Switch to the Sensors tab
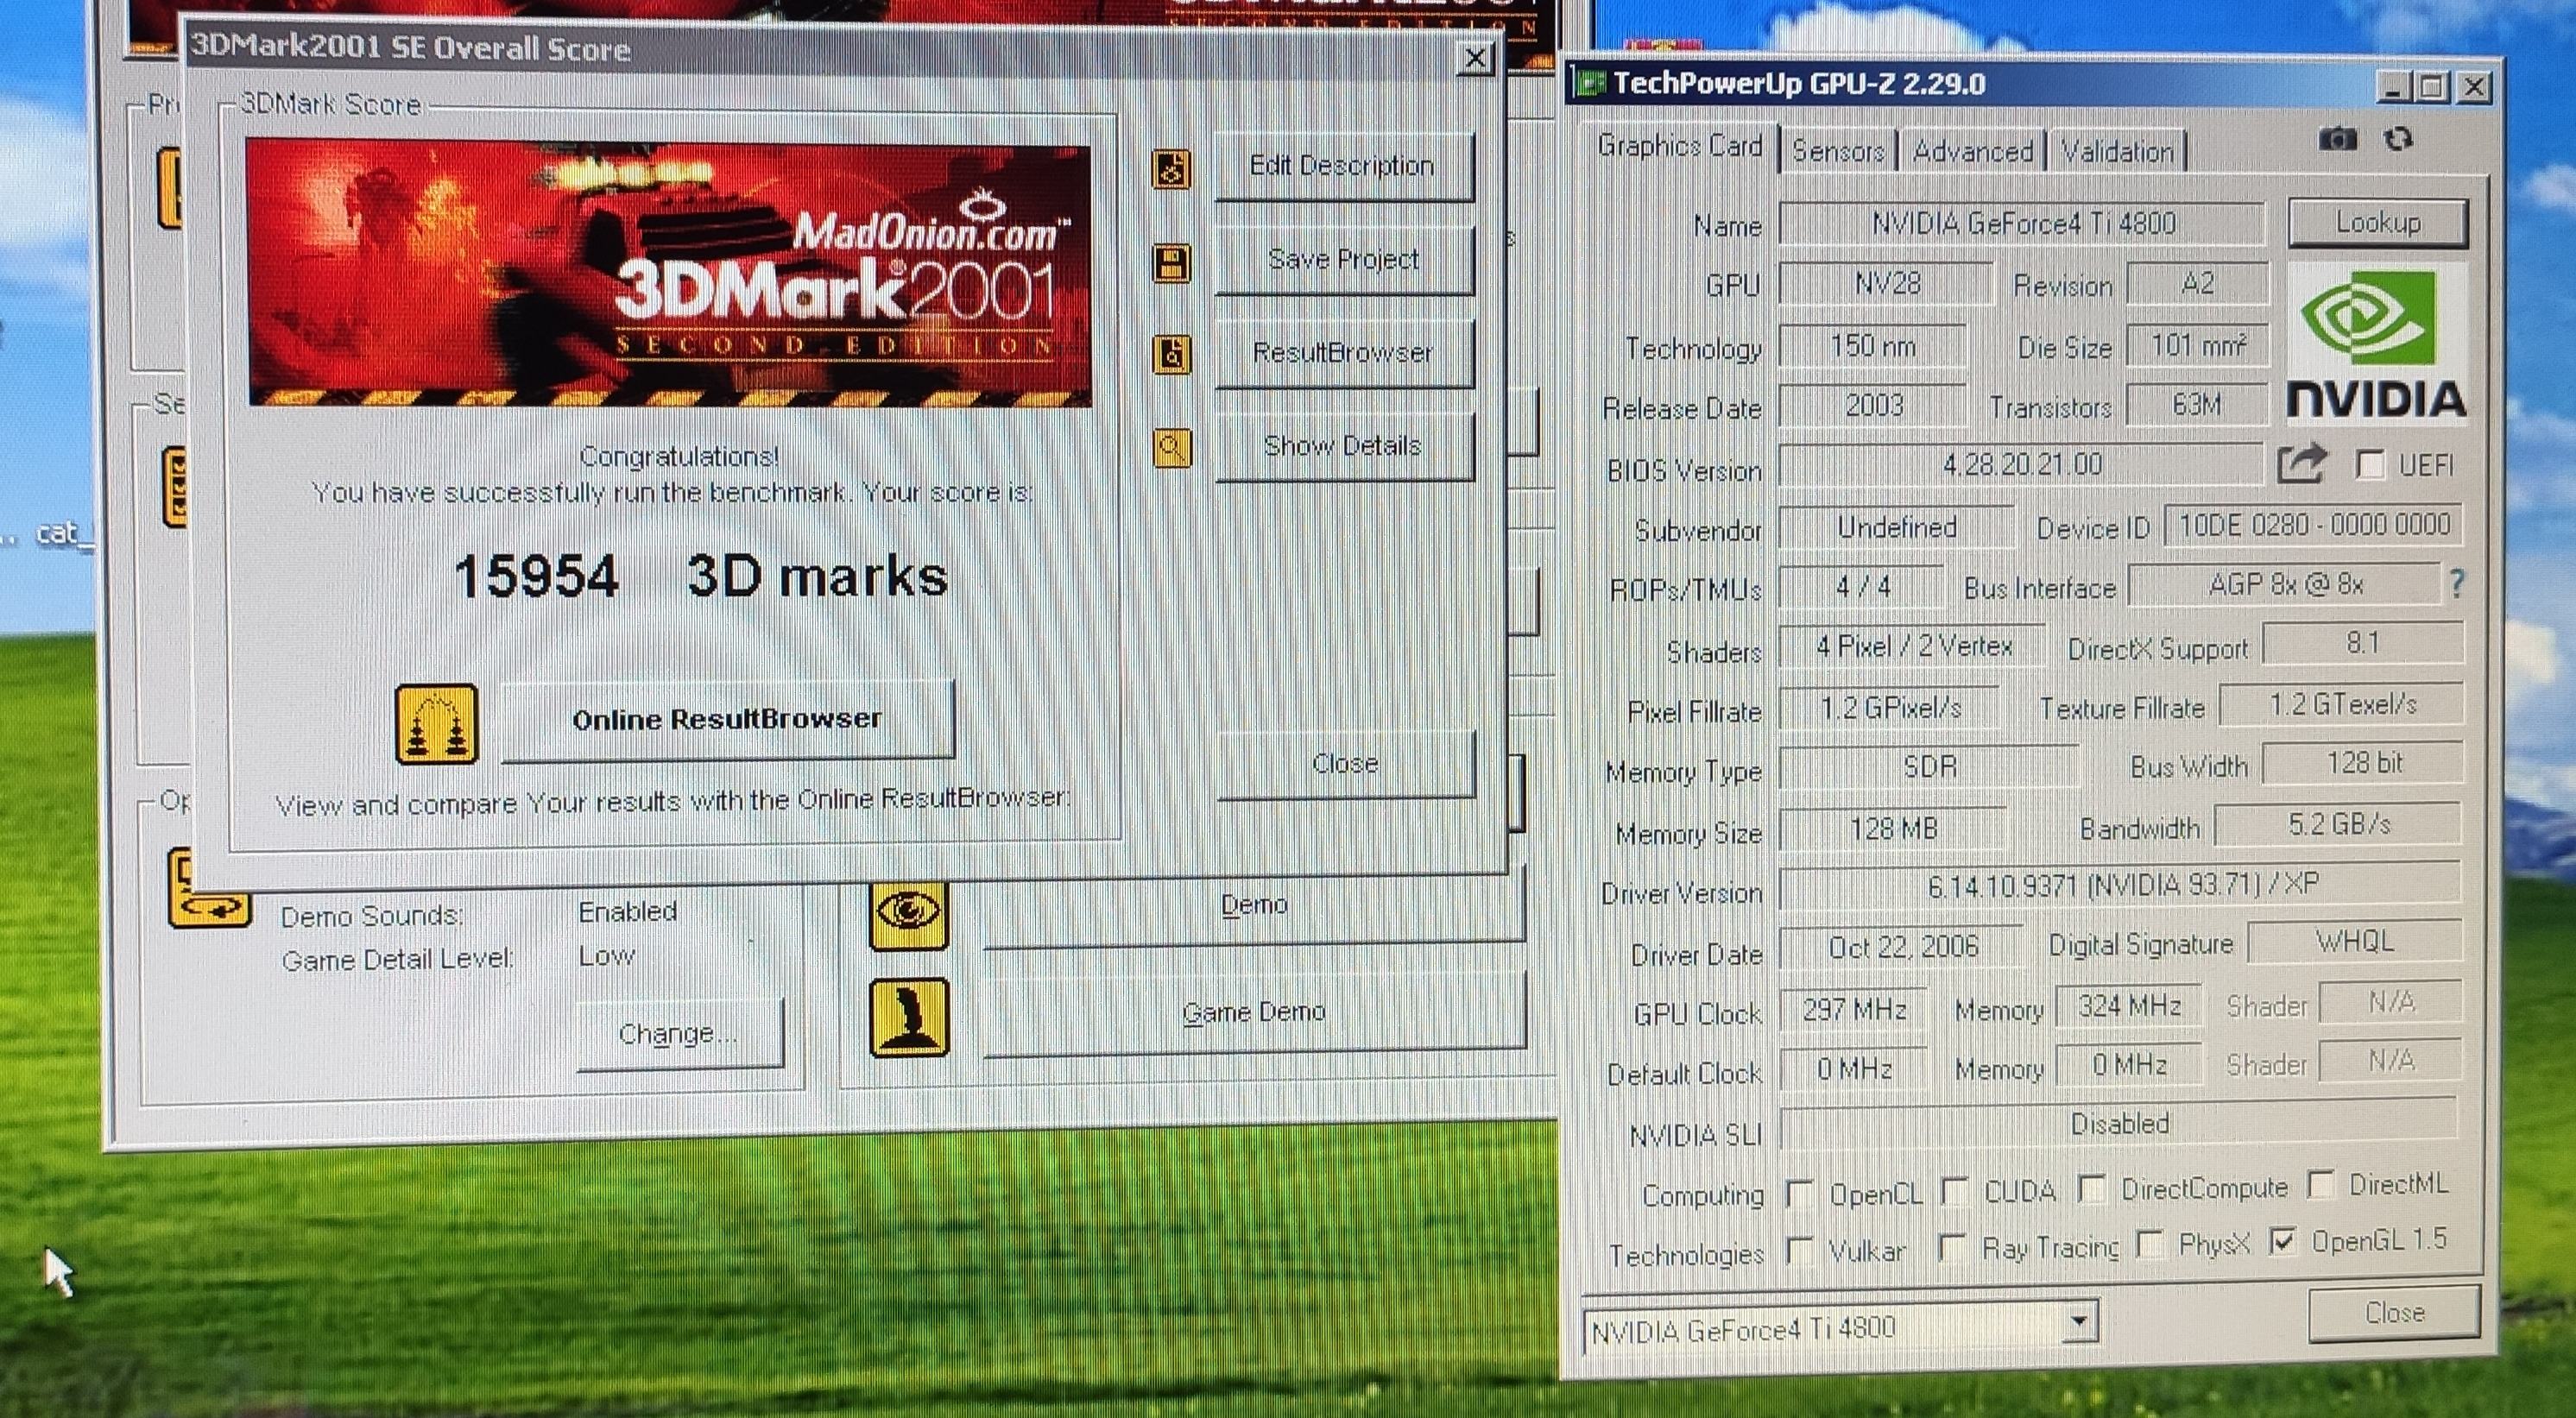This screenshot has height=1418, width=2576. pyautogui.click(x=1838, y=151)
